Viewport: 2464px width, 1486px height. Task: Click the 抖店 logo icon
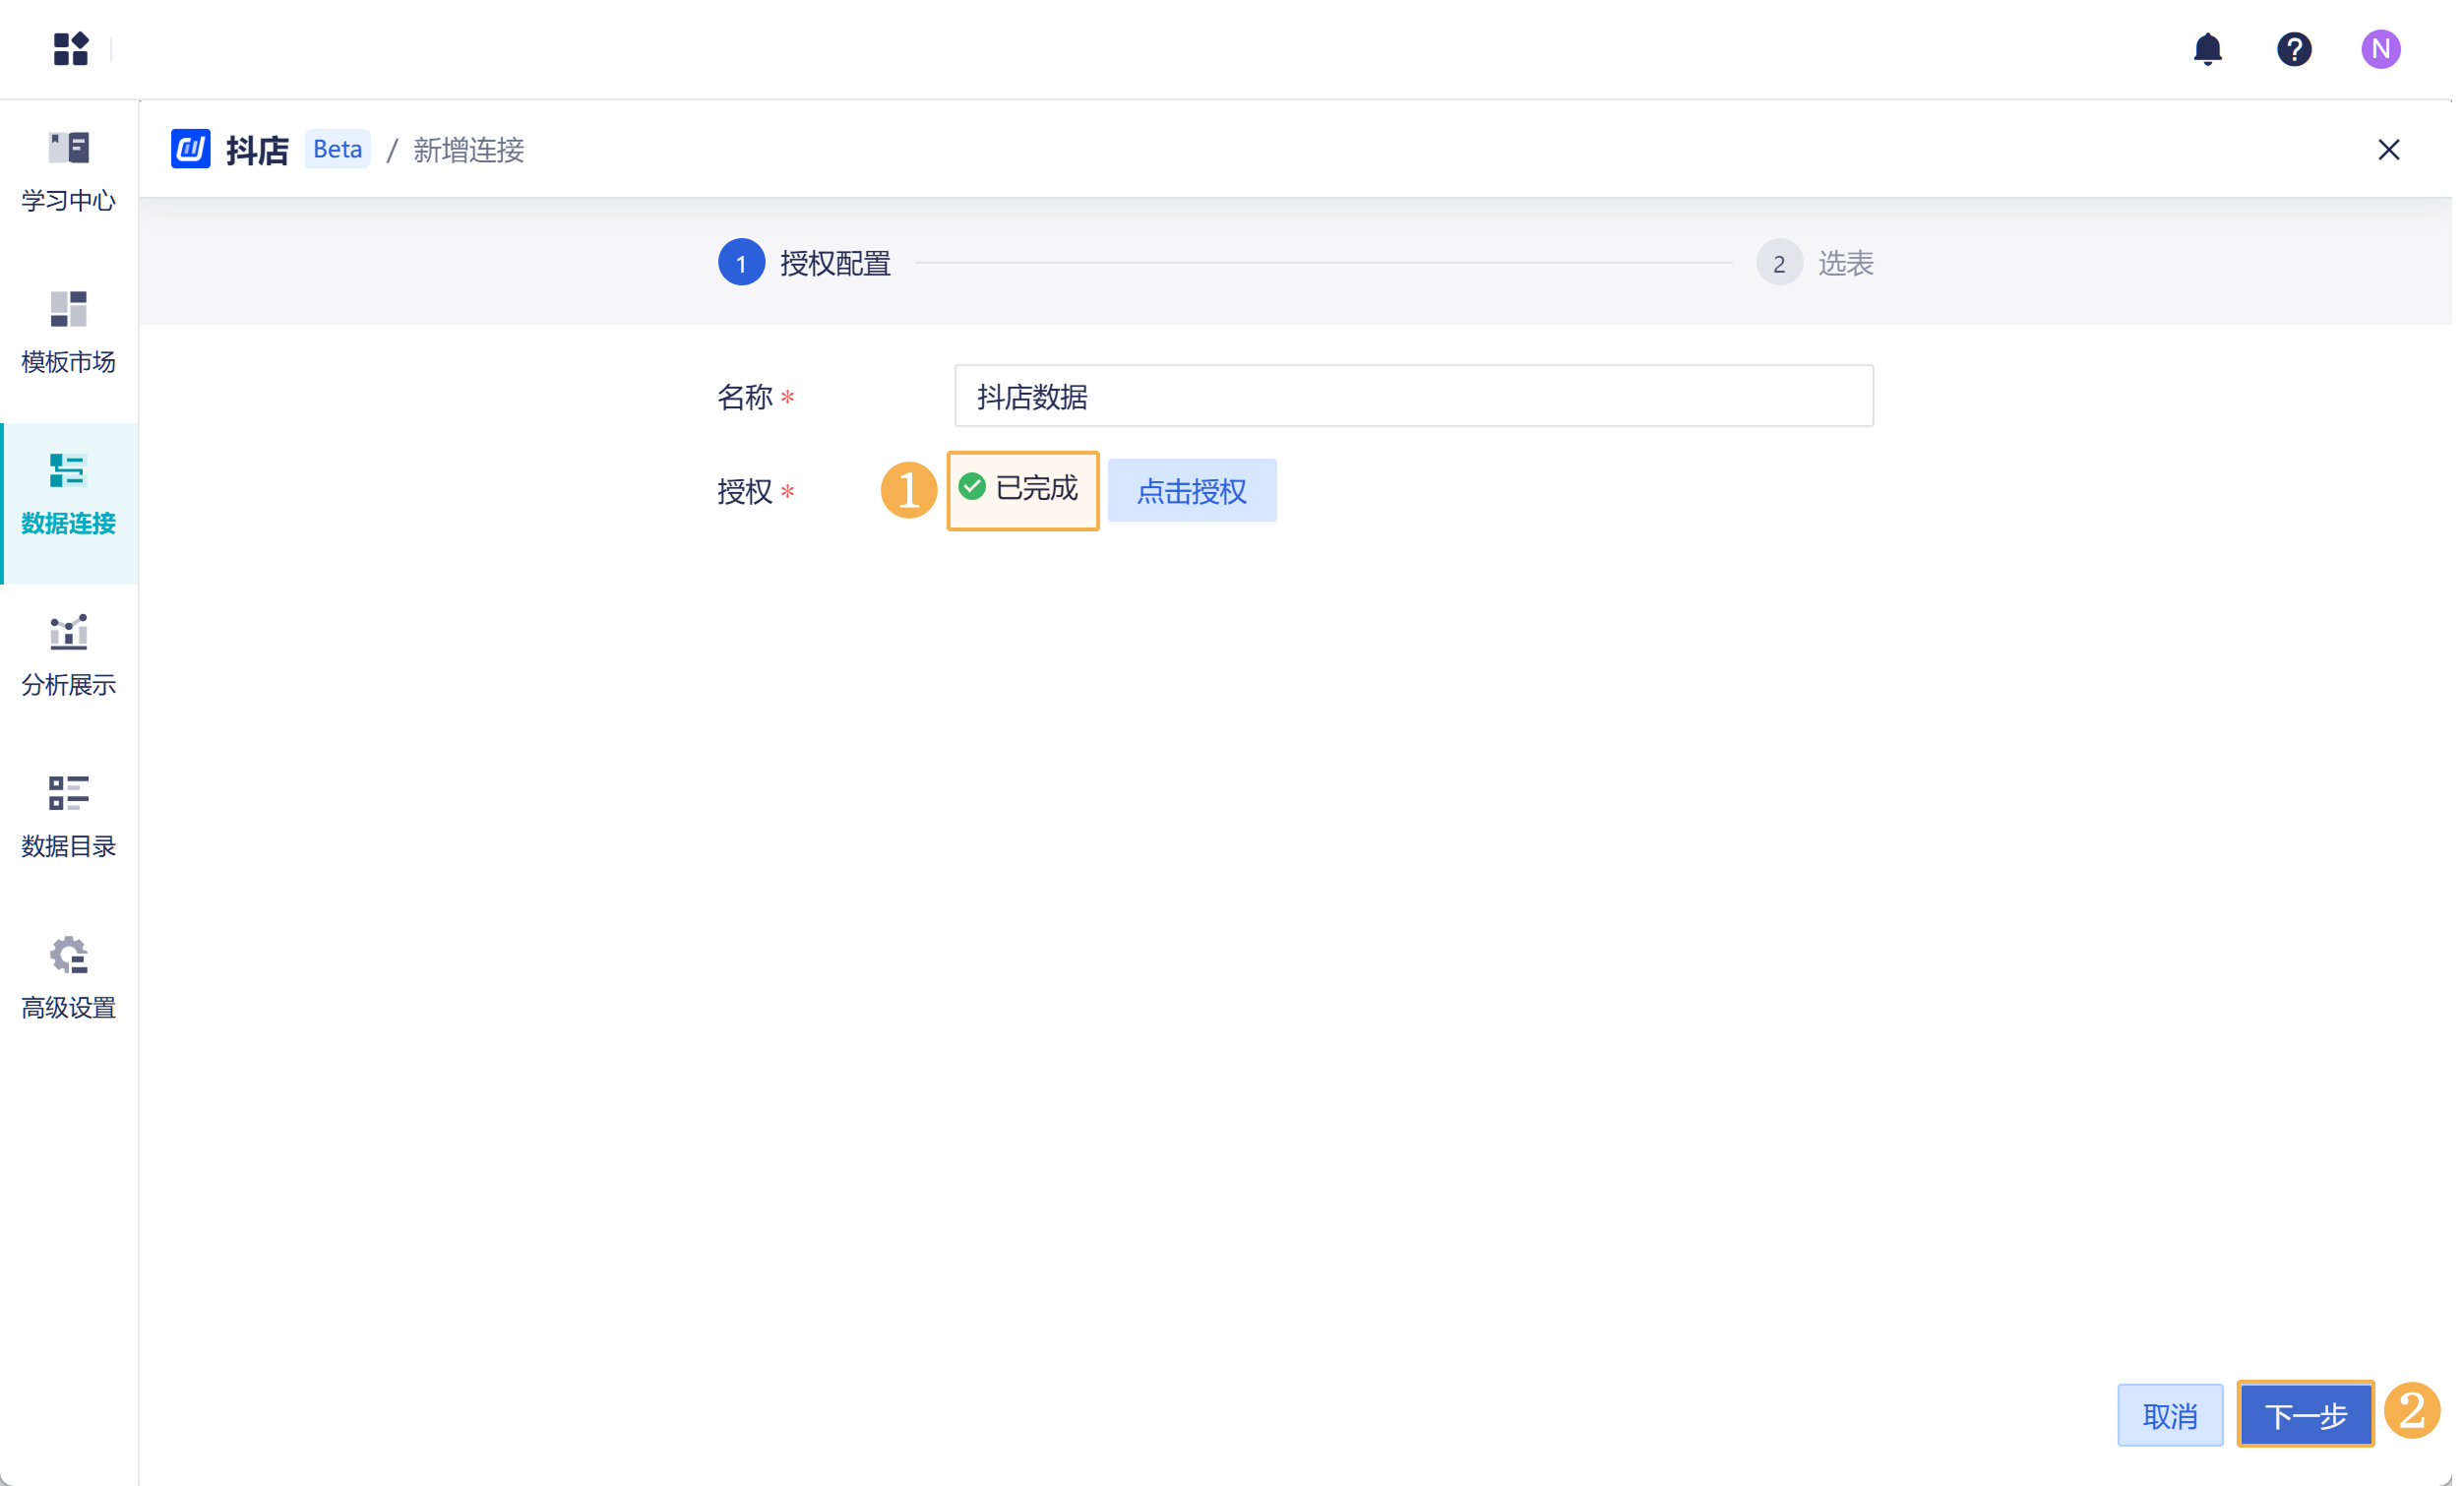tap(190, 149)
